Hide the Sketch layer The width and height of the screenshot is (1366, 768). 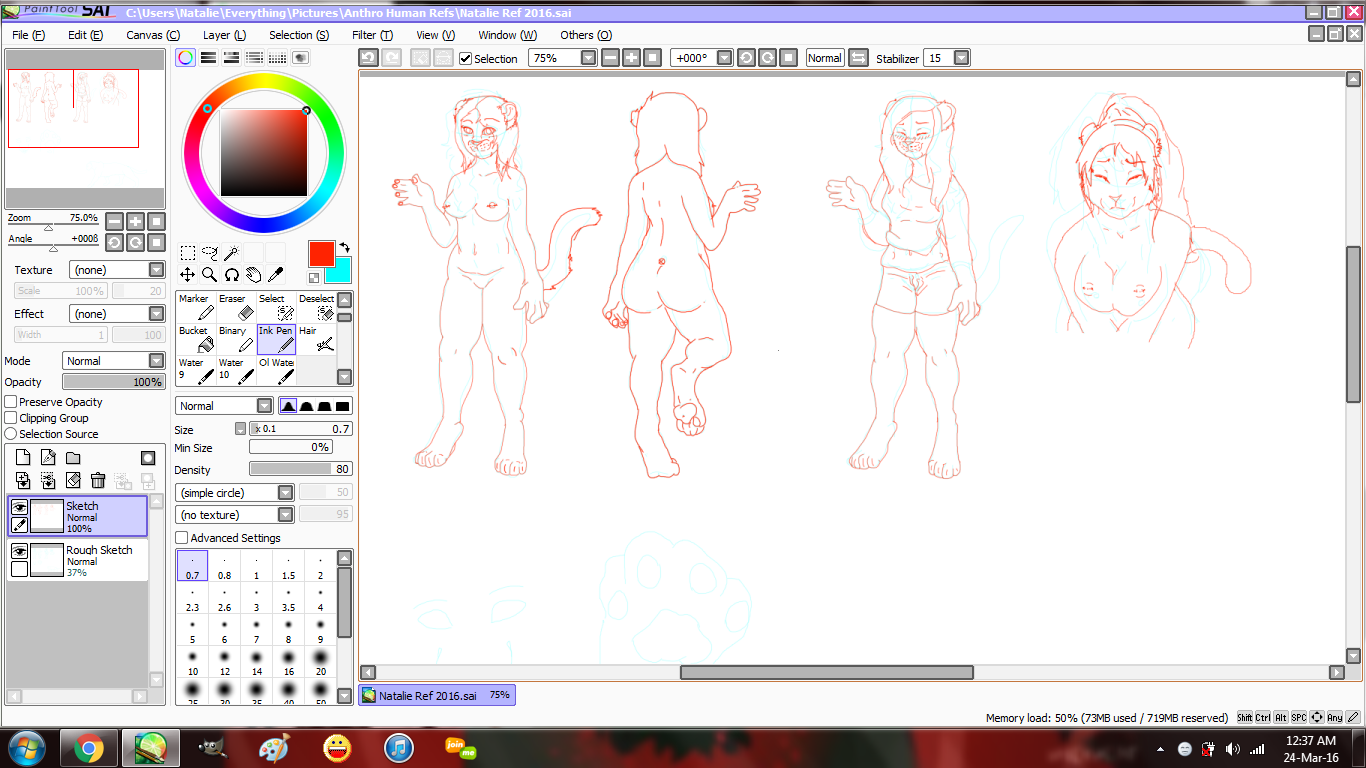click(x=19, y=507)
